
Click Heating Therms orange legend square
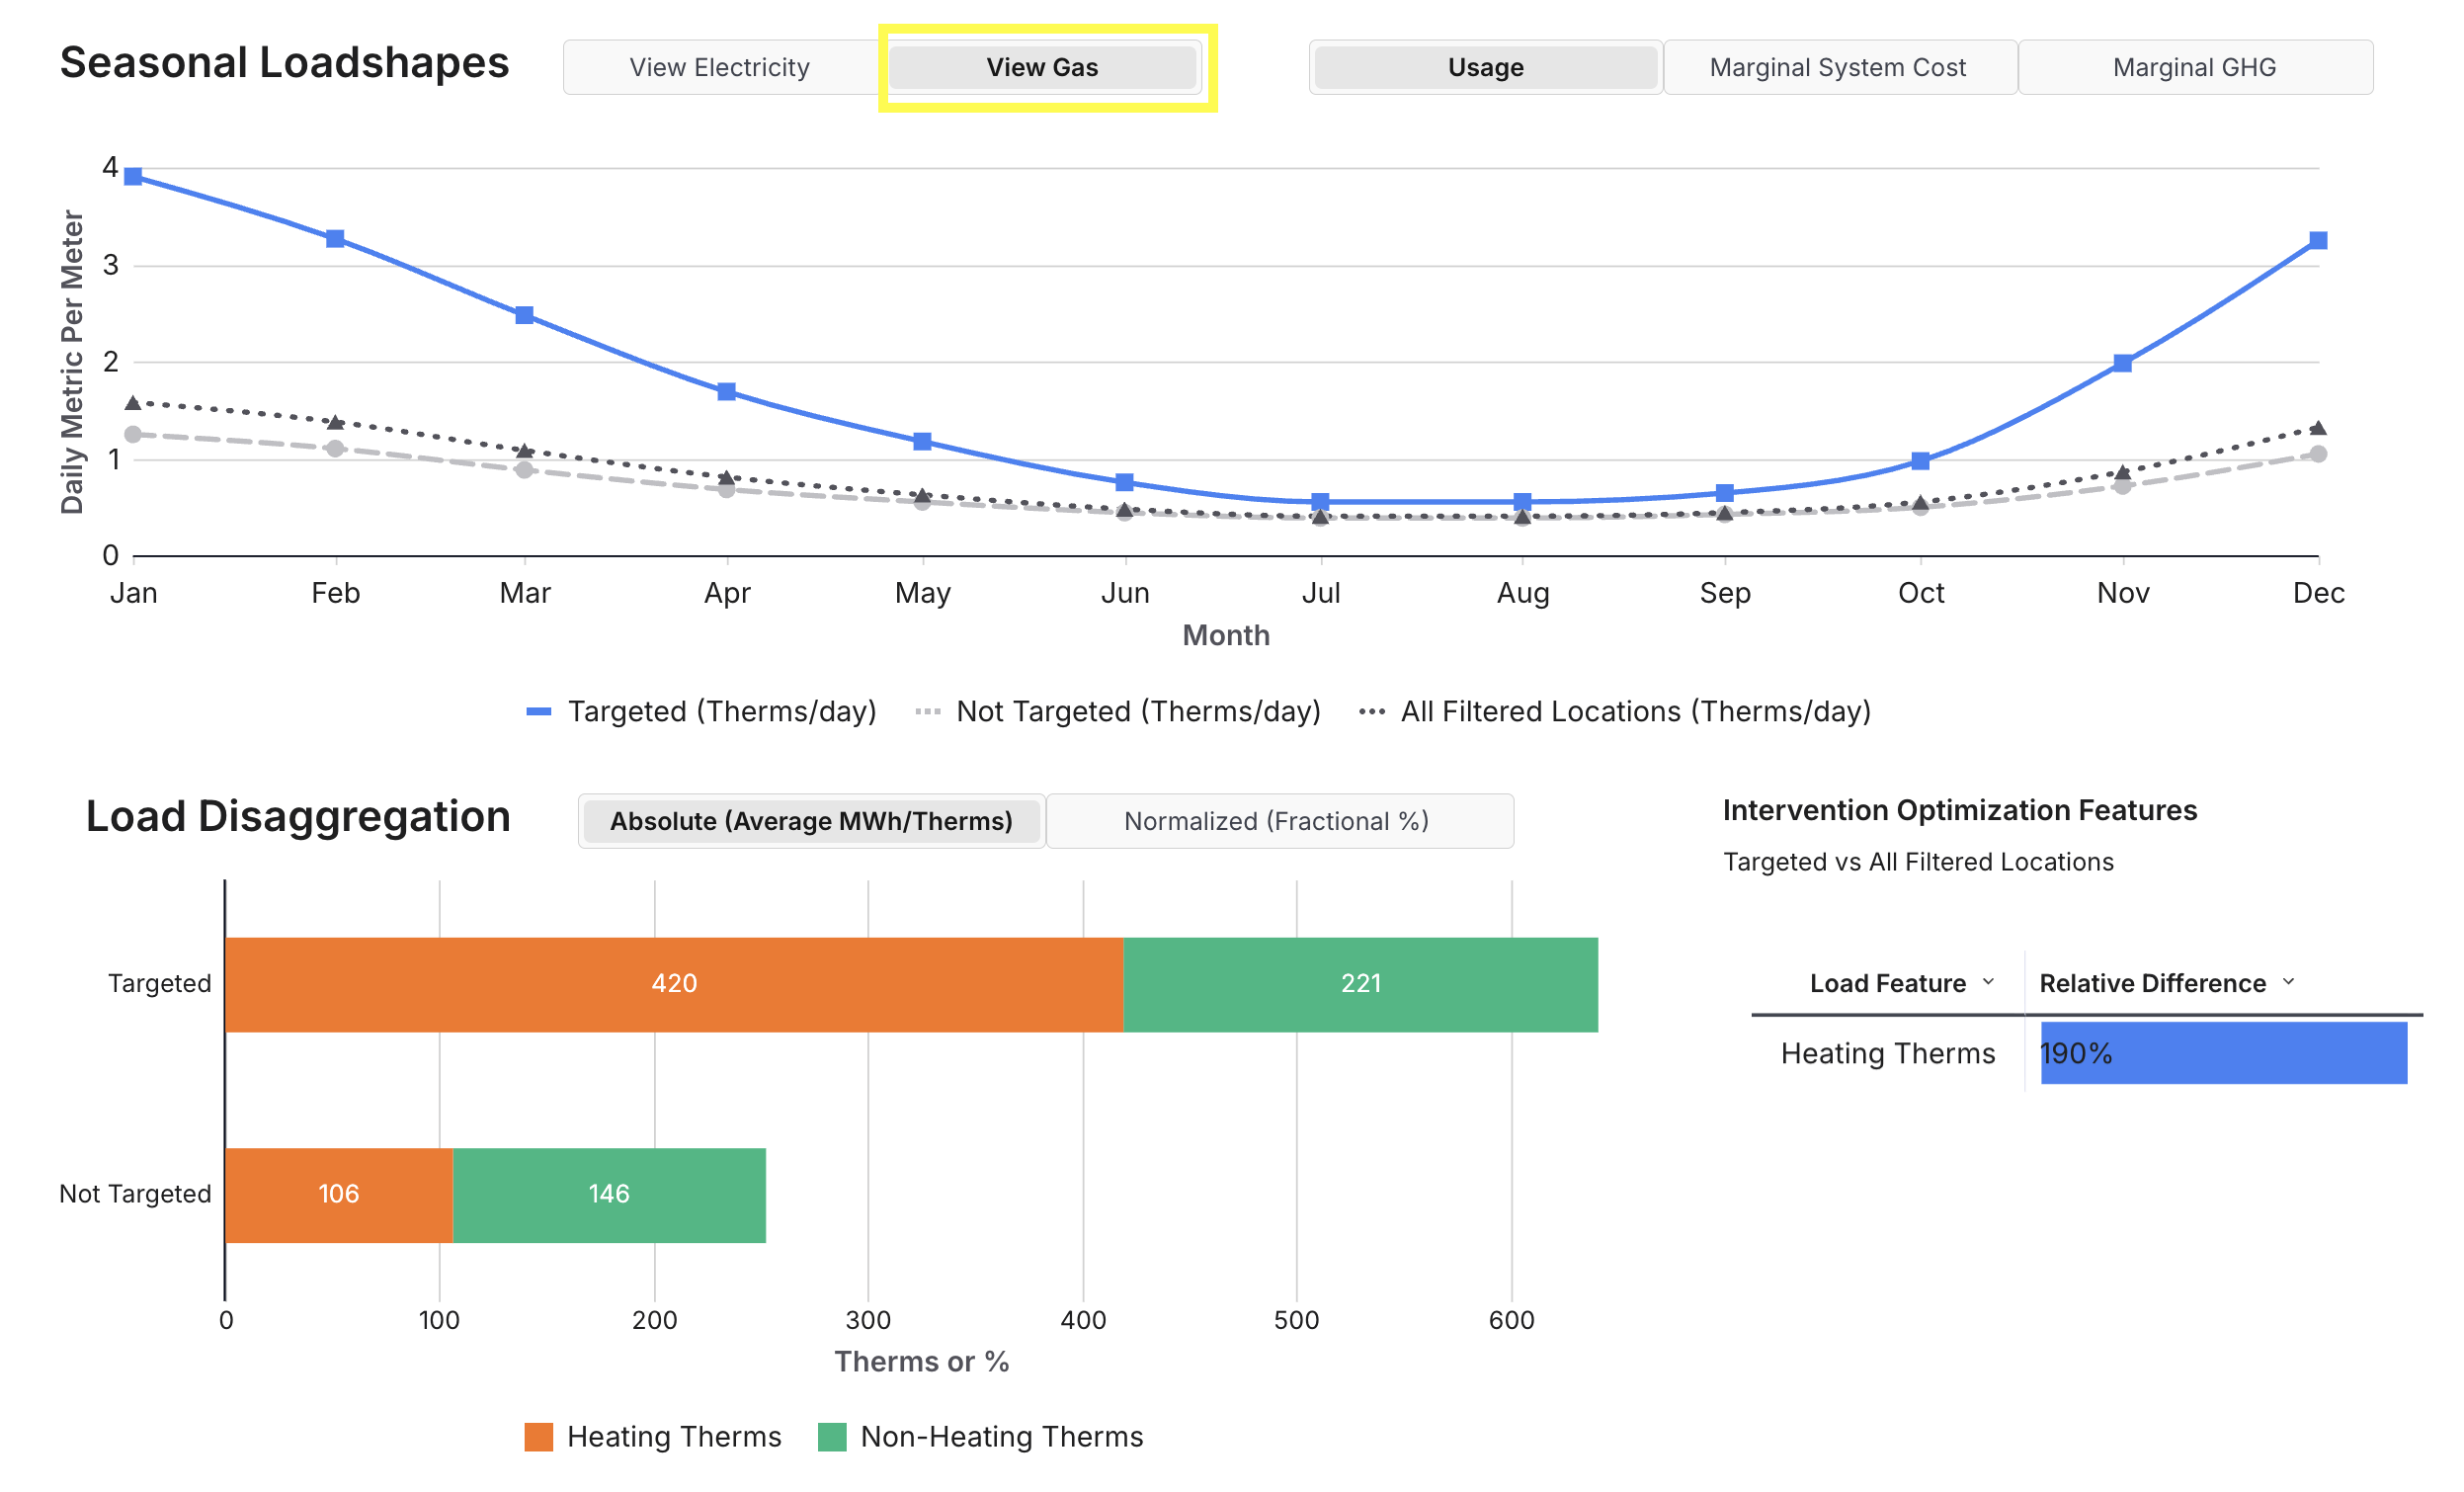coord(539,1437)
